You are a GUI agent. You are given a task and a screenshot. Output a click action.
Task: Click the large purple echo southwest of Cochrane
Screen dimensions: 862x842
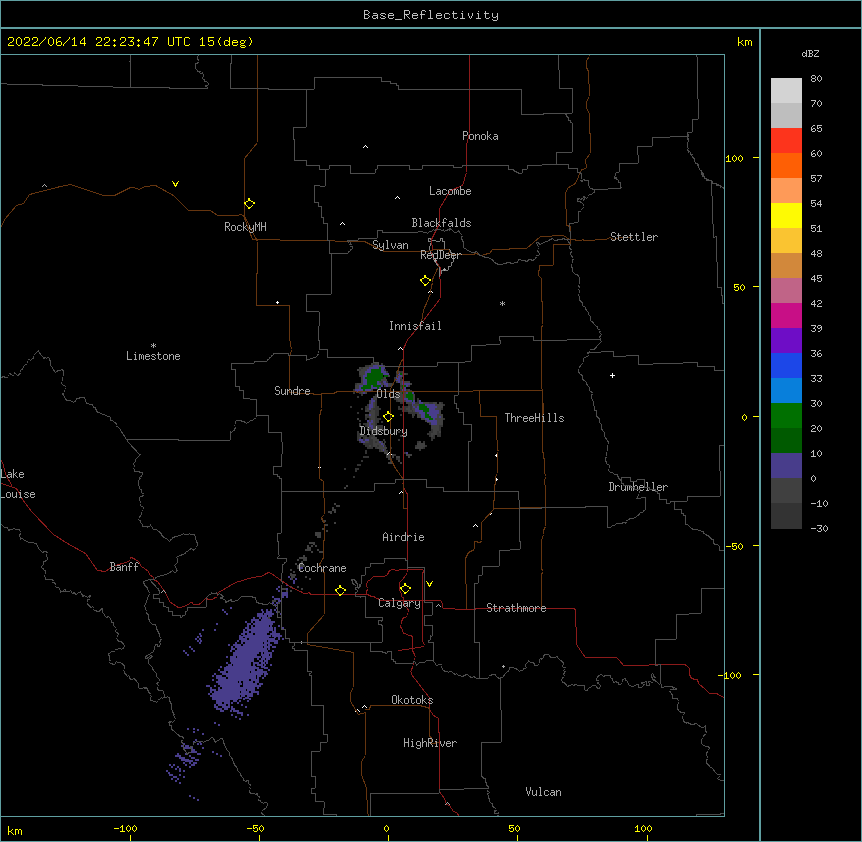[247, 660]
